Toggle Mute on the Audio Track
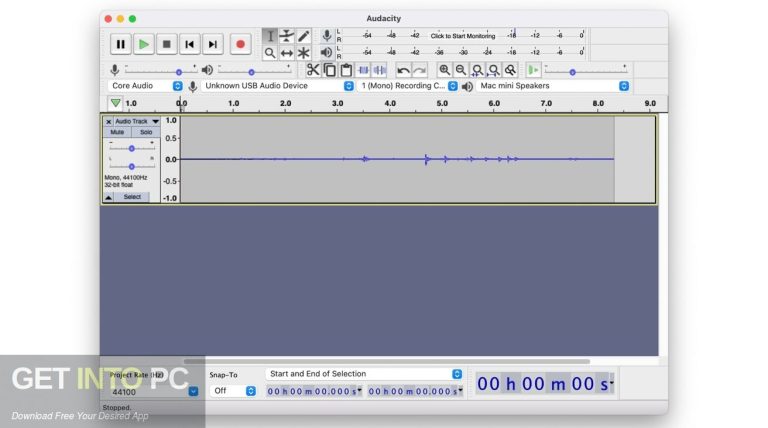This screenshot has height=428, width=768. pyautogui.click(x=118, y=132)
